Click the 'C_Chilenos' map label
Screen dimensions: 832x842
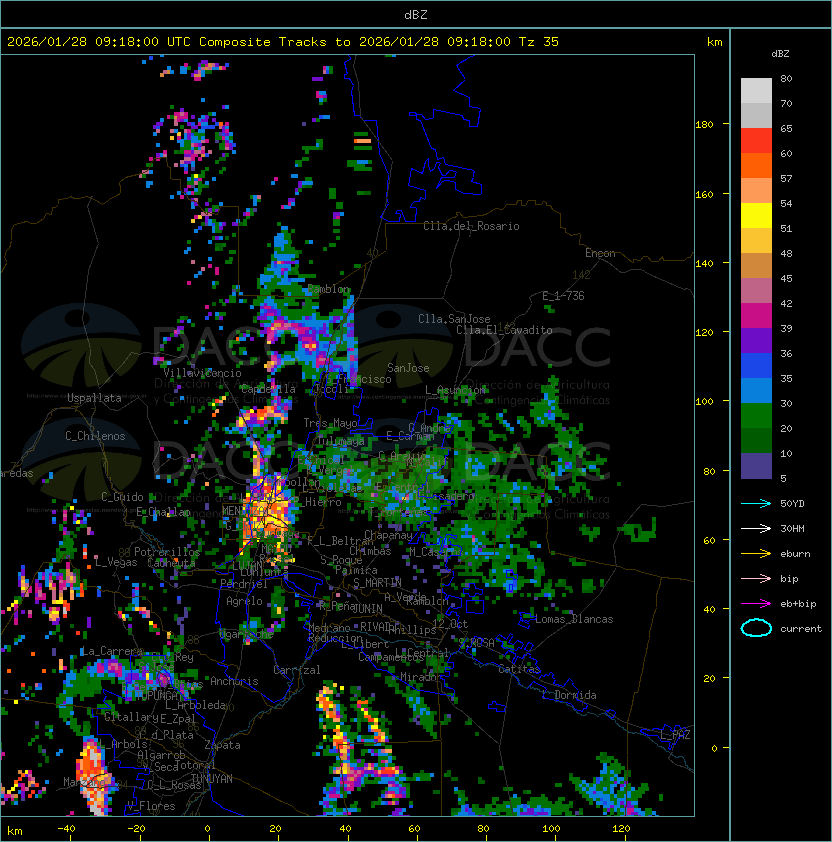[x=95, y=436]
